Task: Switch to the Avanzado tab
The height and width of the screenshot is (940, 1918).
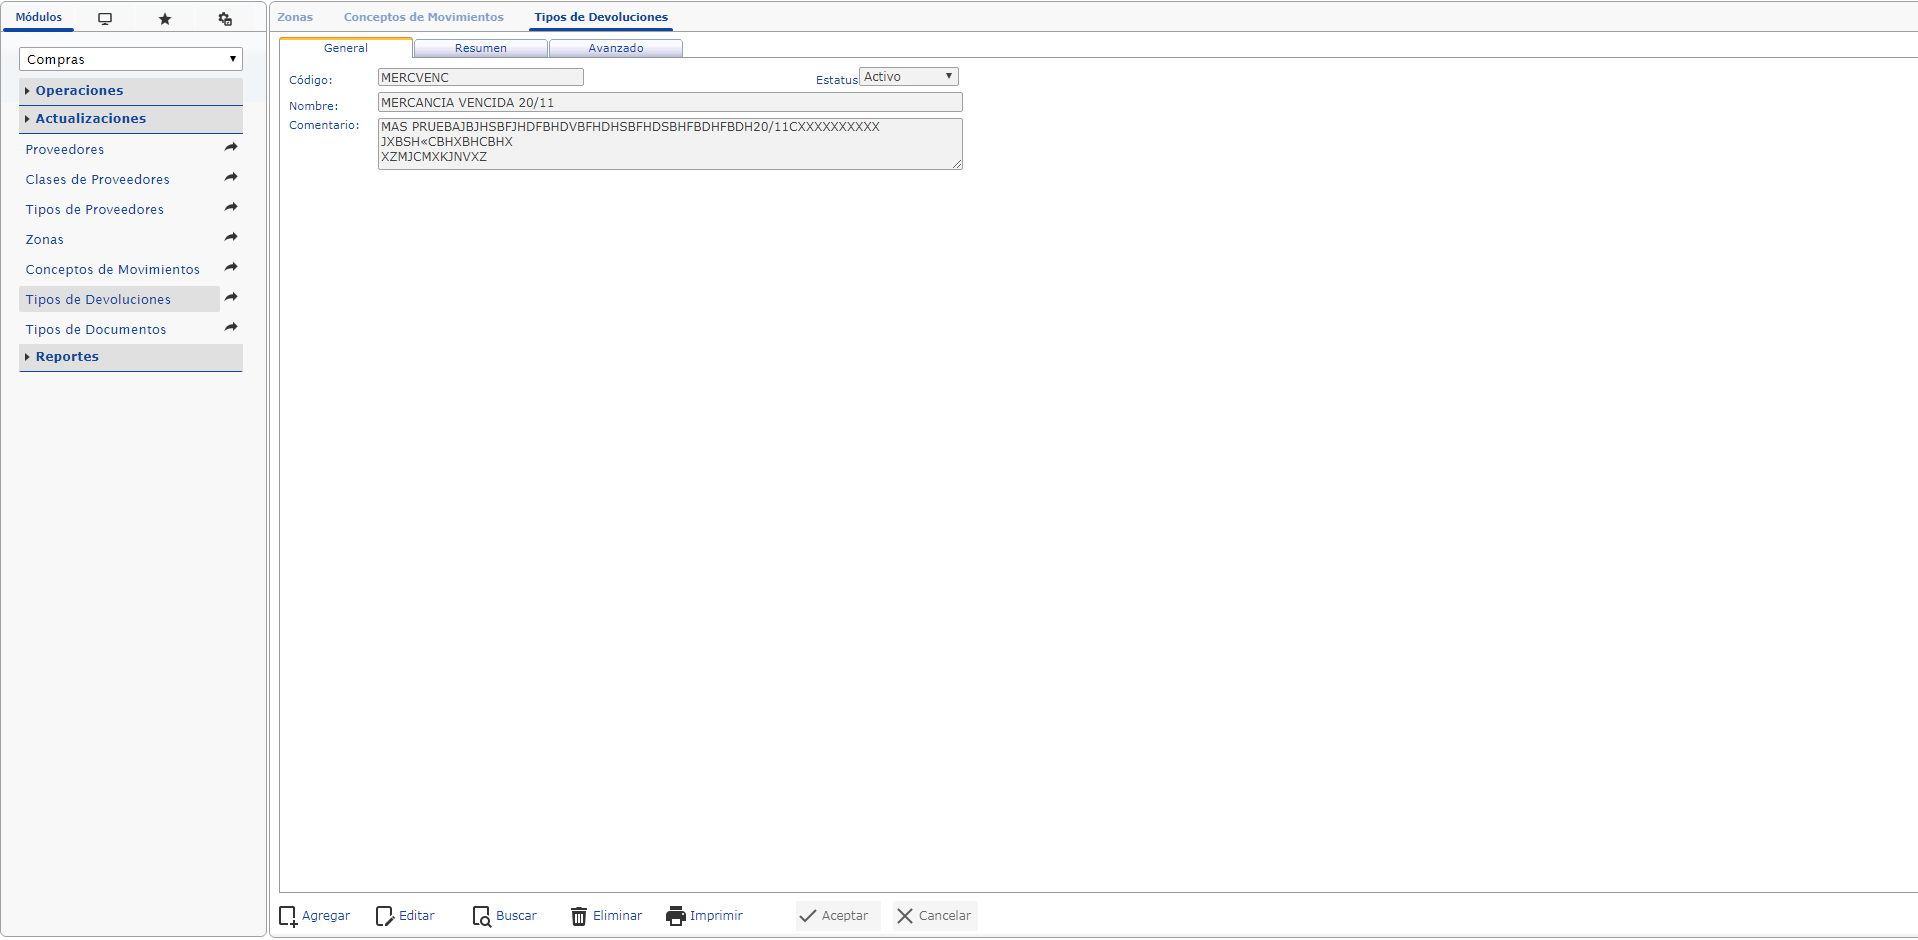Action: click(x=615, y=48)
